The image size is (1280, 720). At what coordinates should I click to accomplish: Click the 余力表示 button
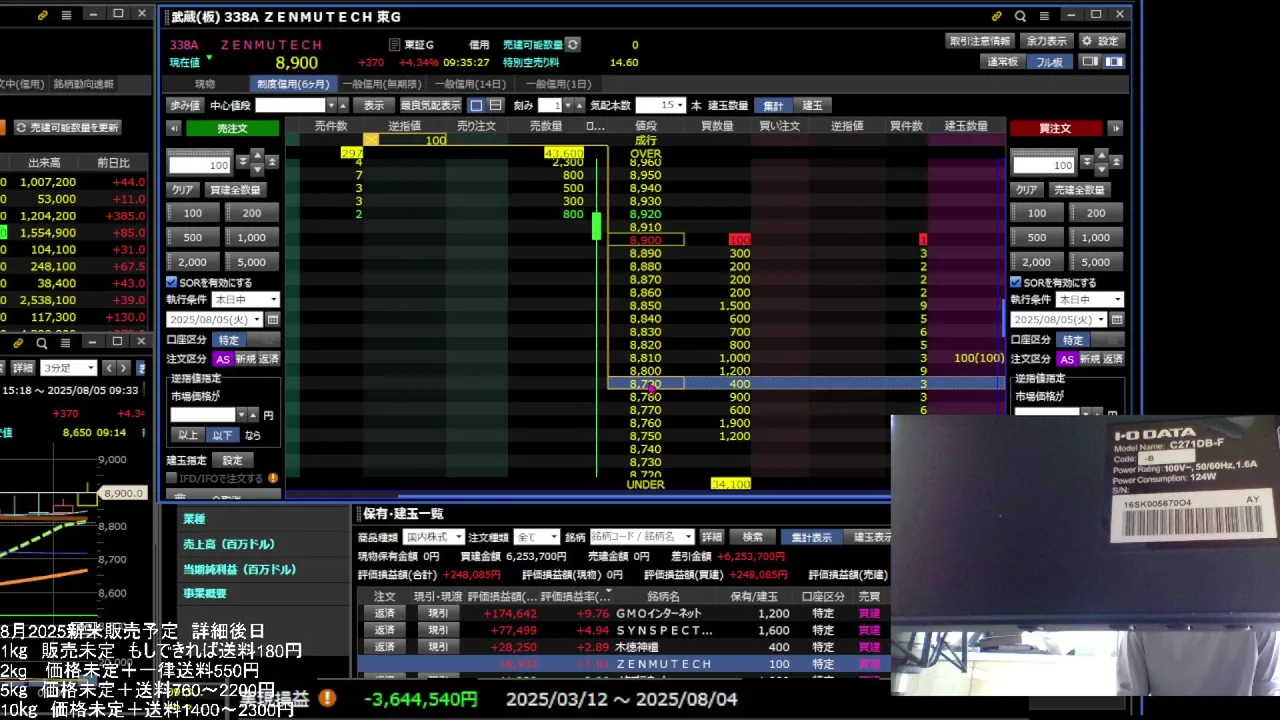click(1046, 41)
